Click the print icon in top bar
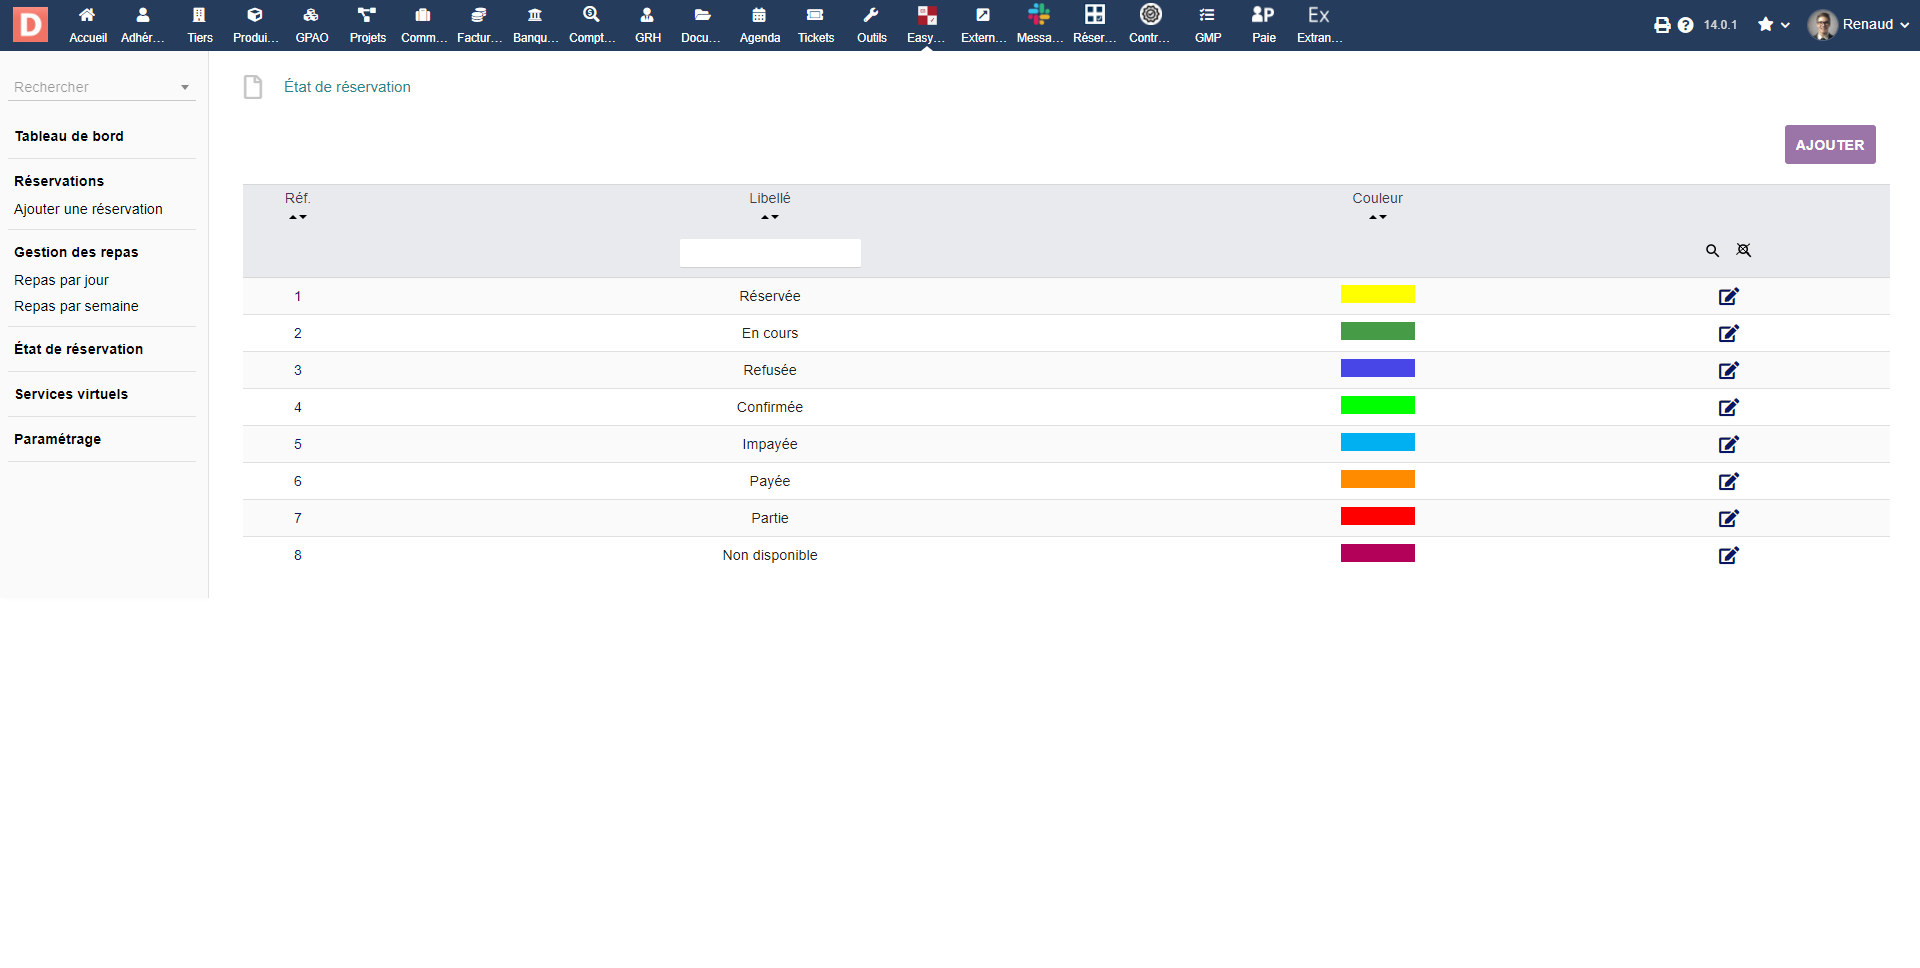 pyautogui.click(x=1661, y=25)
